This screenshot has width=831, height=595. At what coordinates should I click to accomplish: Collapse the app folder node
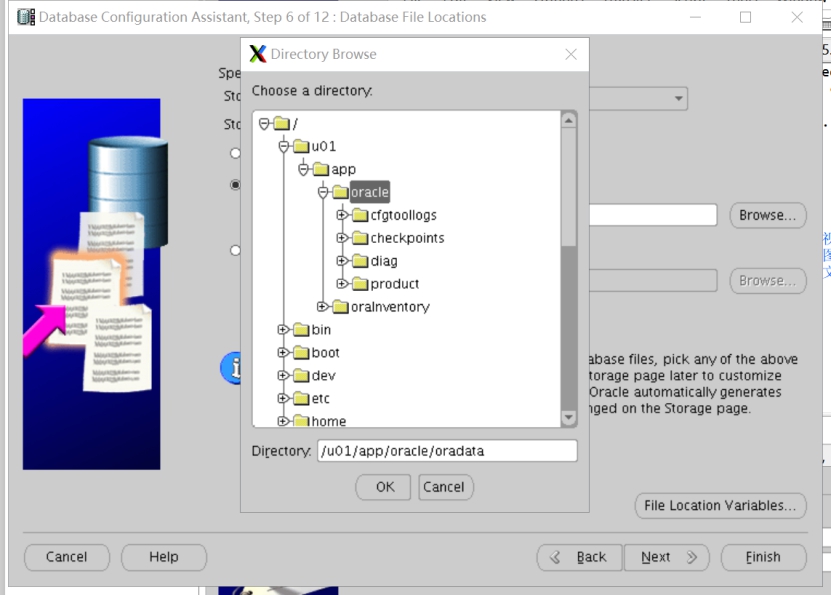[x=303, y=170]
